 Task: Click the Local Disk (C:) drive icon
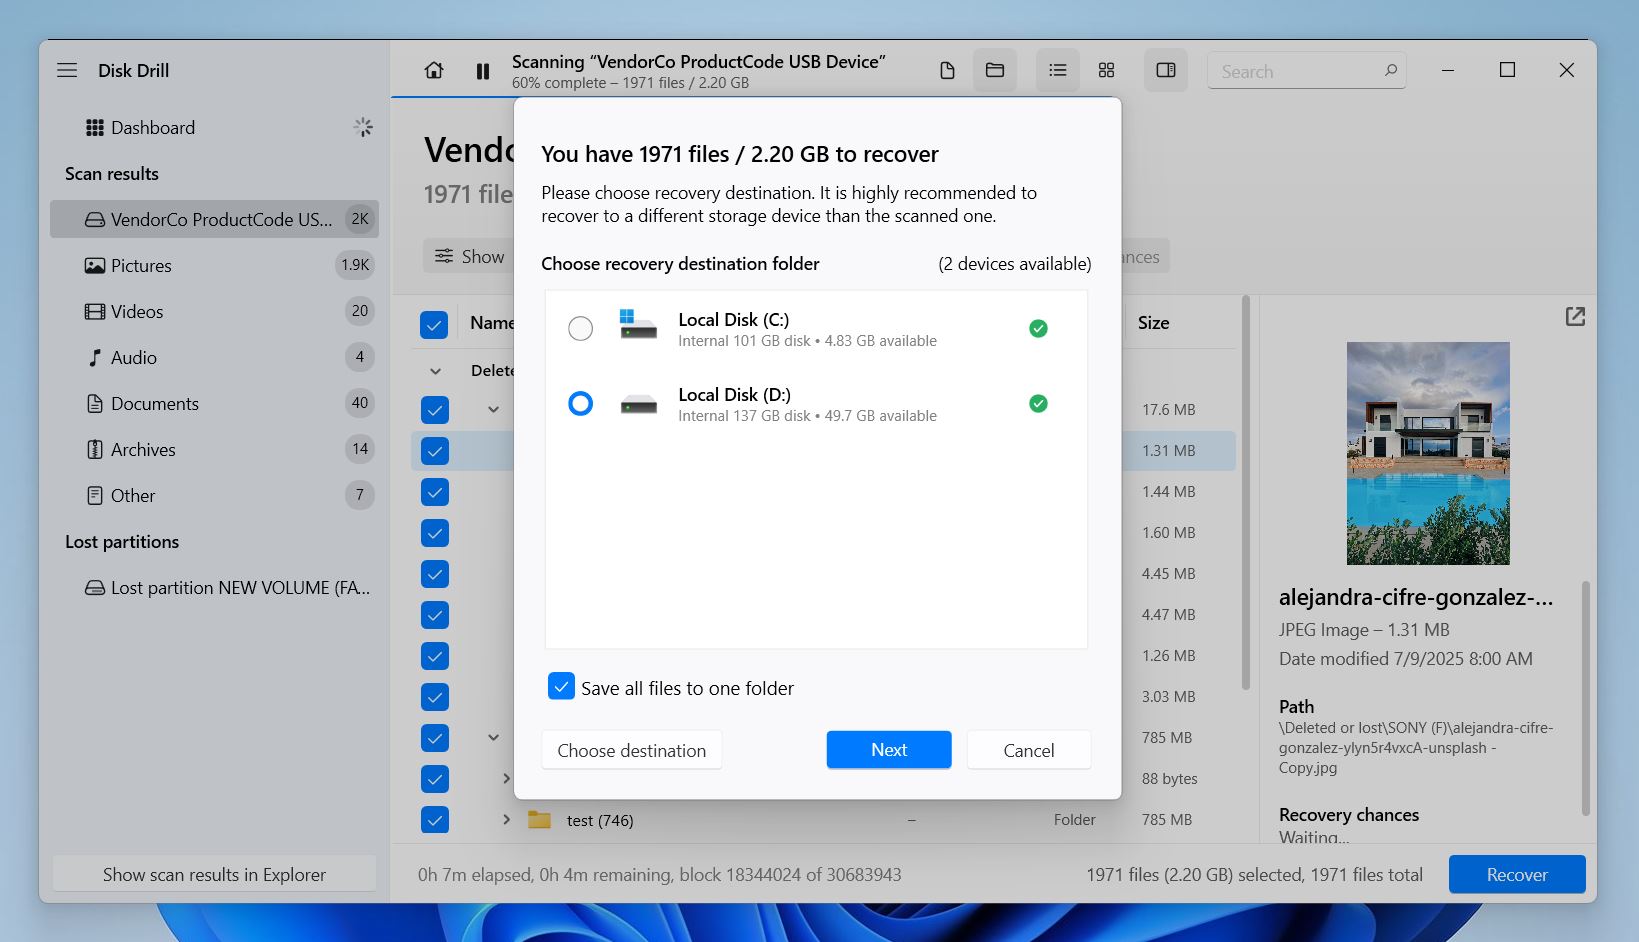tap(638, 324)
